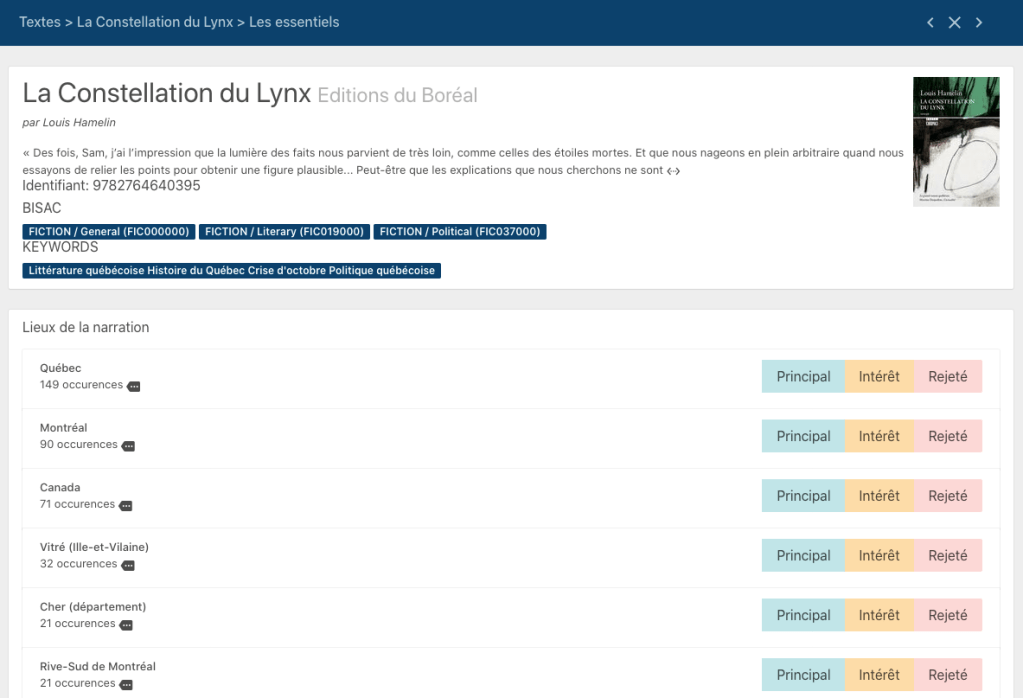
Task: Open the book cover thumbnail
Action: pos(955,142)
